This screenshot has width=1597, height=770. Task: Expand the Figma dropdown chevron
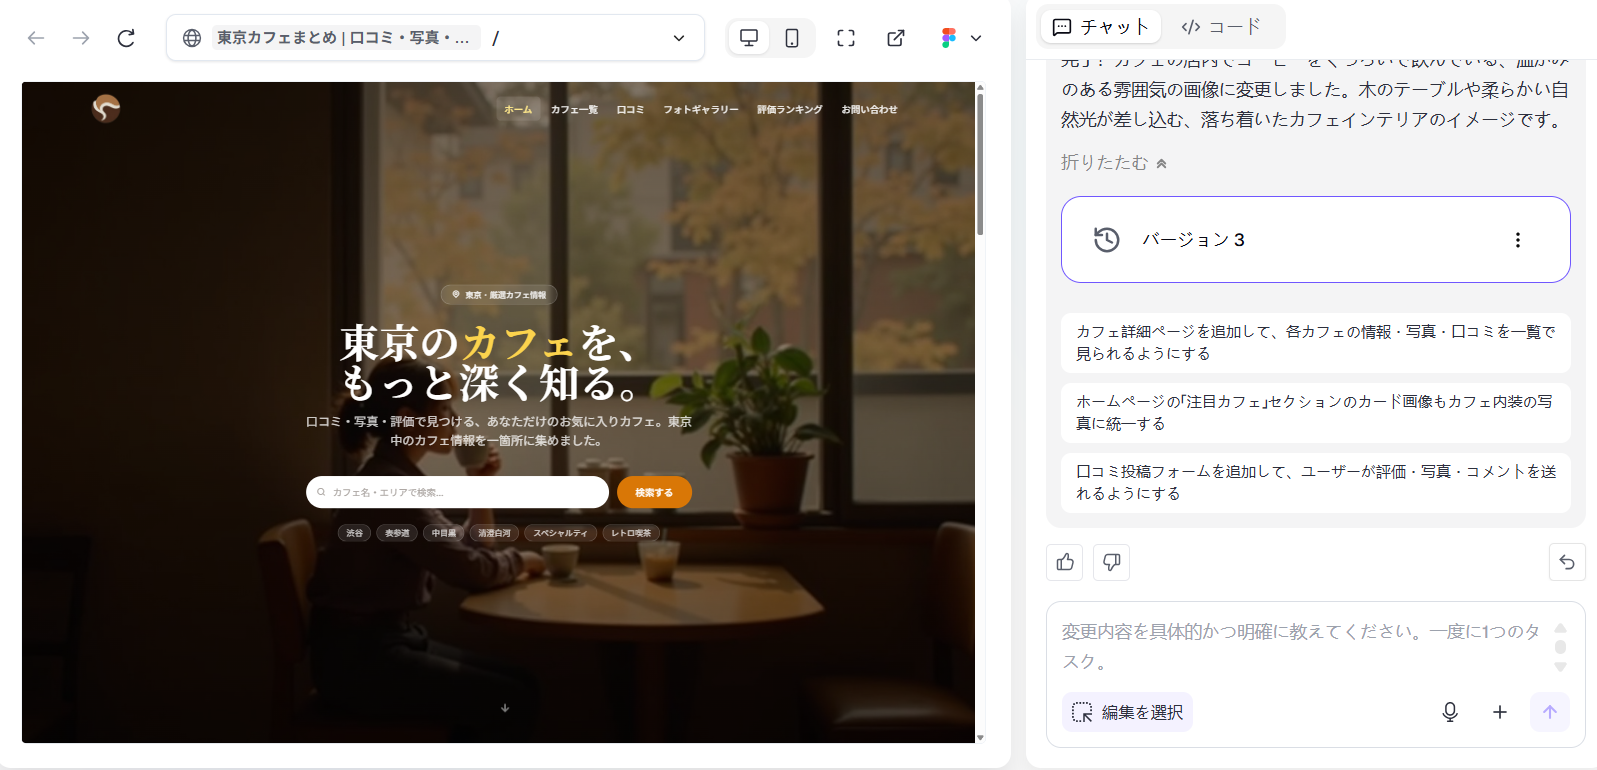(x=976, y=38)
